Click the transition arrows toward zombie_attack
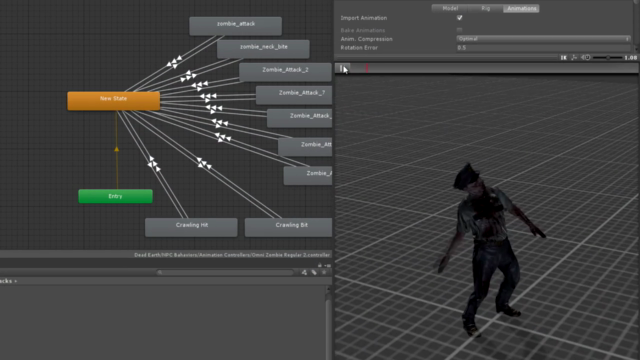Viewport: 640px width, 360px height. (x=175, y=62)
